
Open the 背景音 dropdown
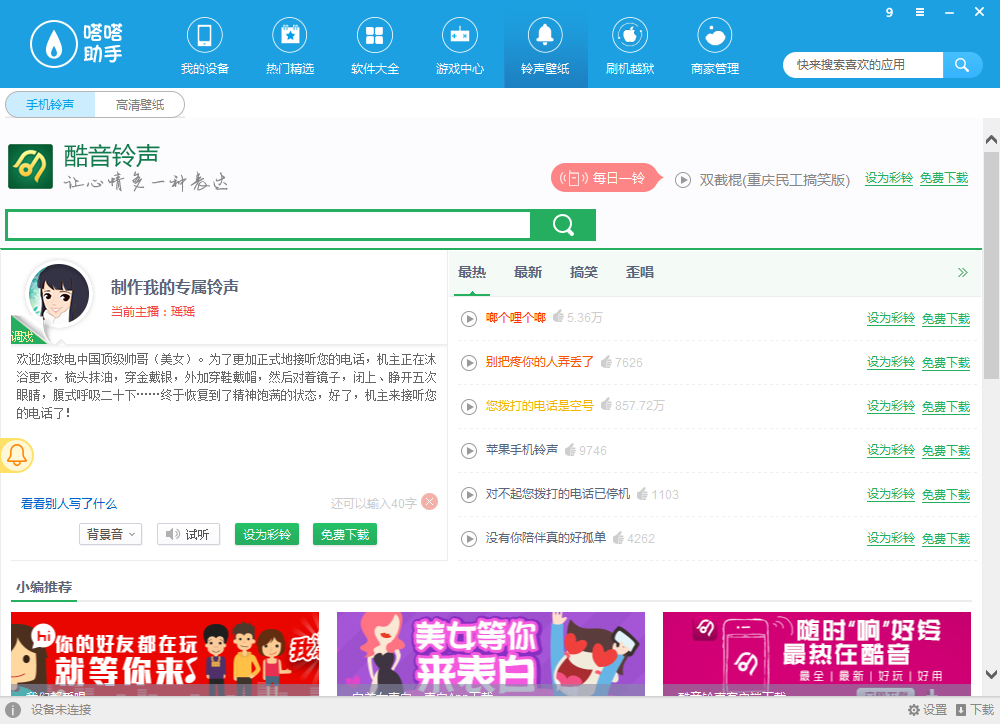(x=110, y=534)
